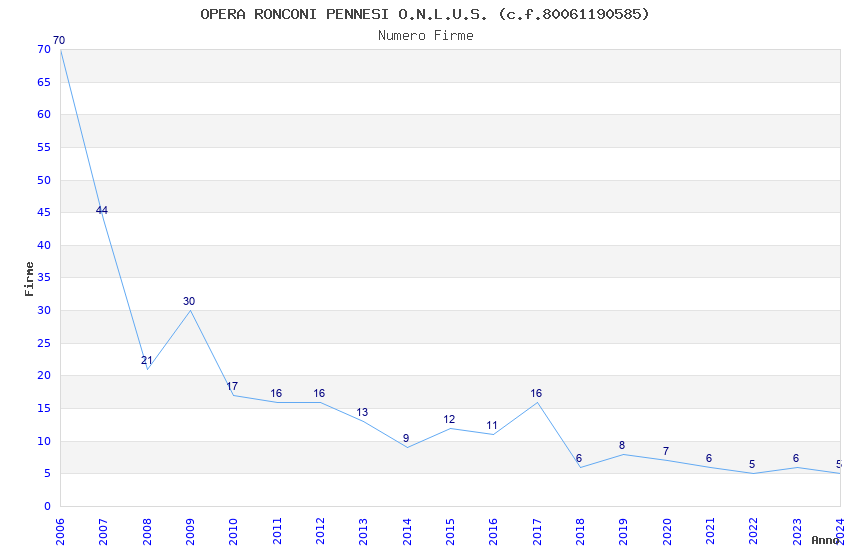This screenshot has width=850, height=550.
Task: Select the data label 11 for 2016
Action: [492, 426]
